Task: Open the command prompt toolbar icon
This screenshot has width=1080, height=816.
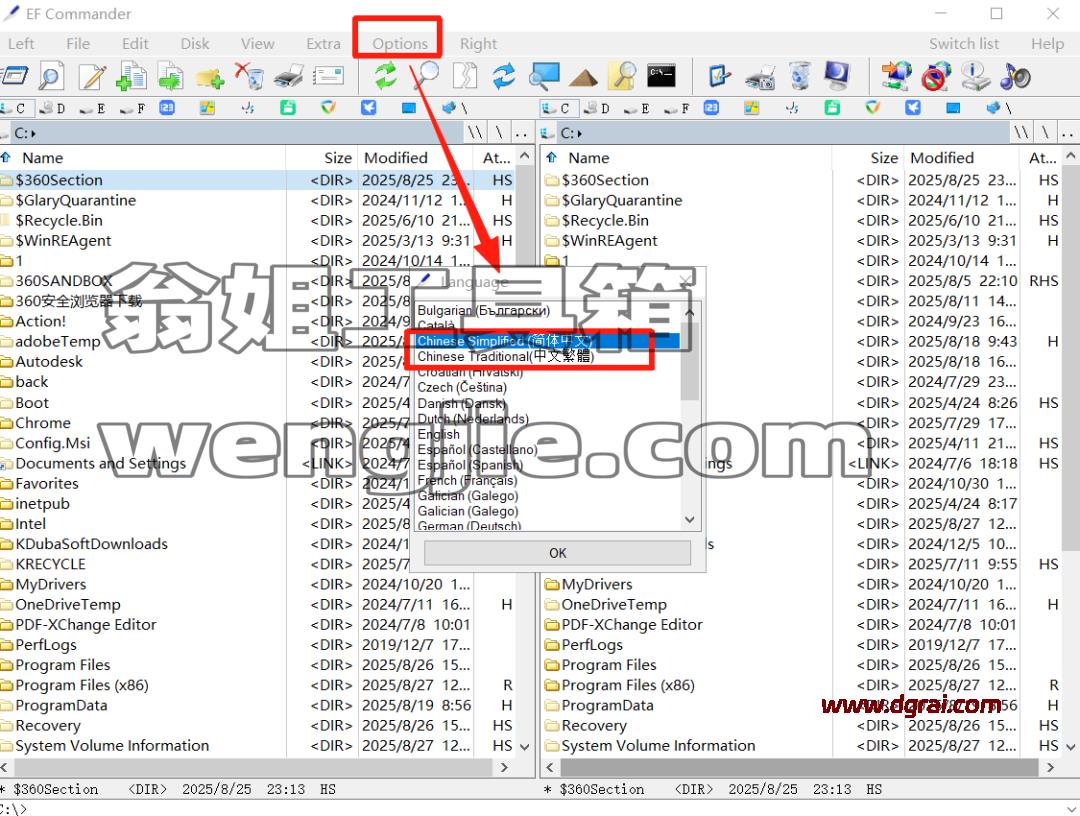Action: pyautogui.click(x=661, y=76)
